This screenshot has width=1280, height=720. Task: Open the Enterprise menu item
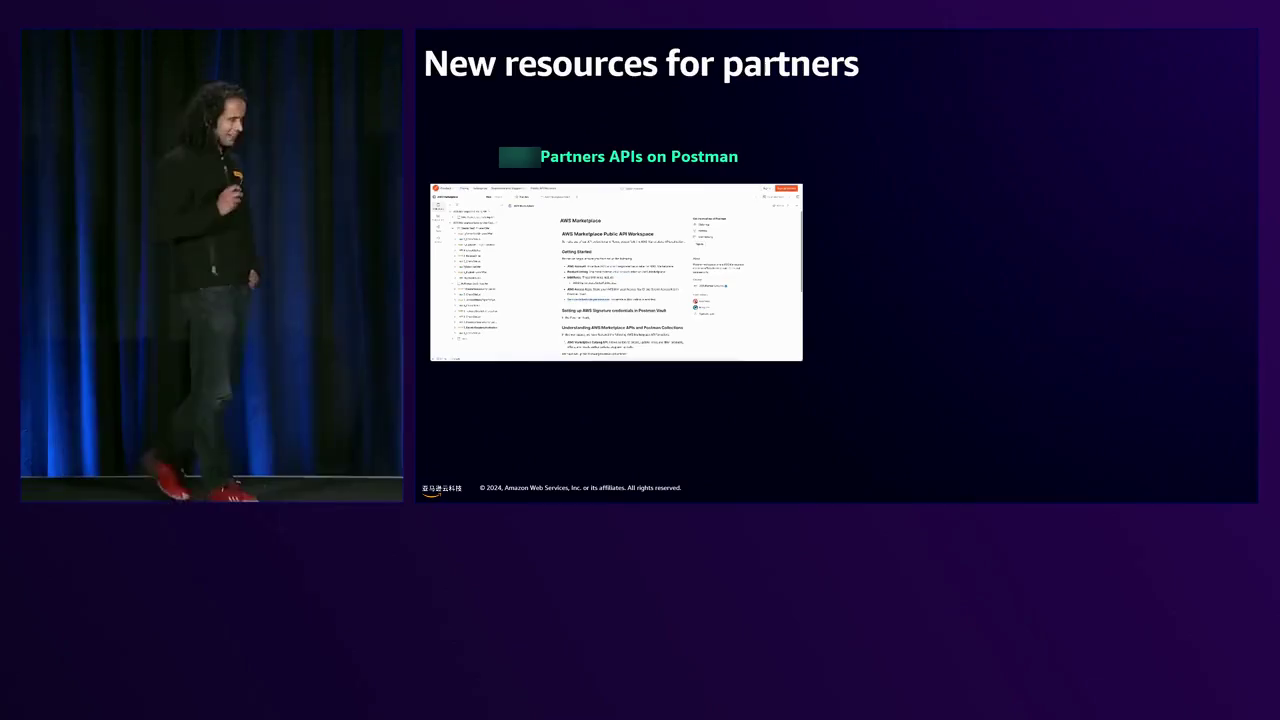[x=480, y=188]
